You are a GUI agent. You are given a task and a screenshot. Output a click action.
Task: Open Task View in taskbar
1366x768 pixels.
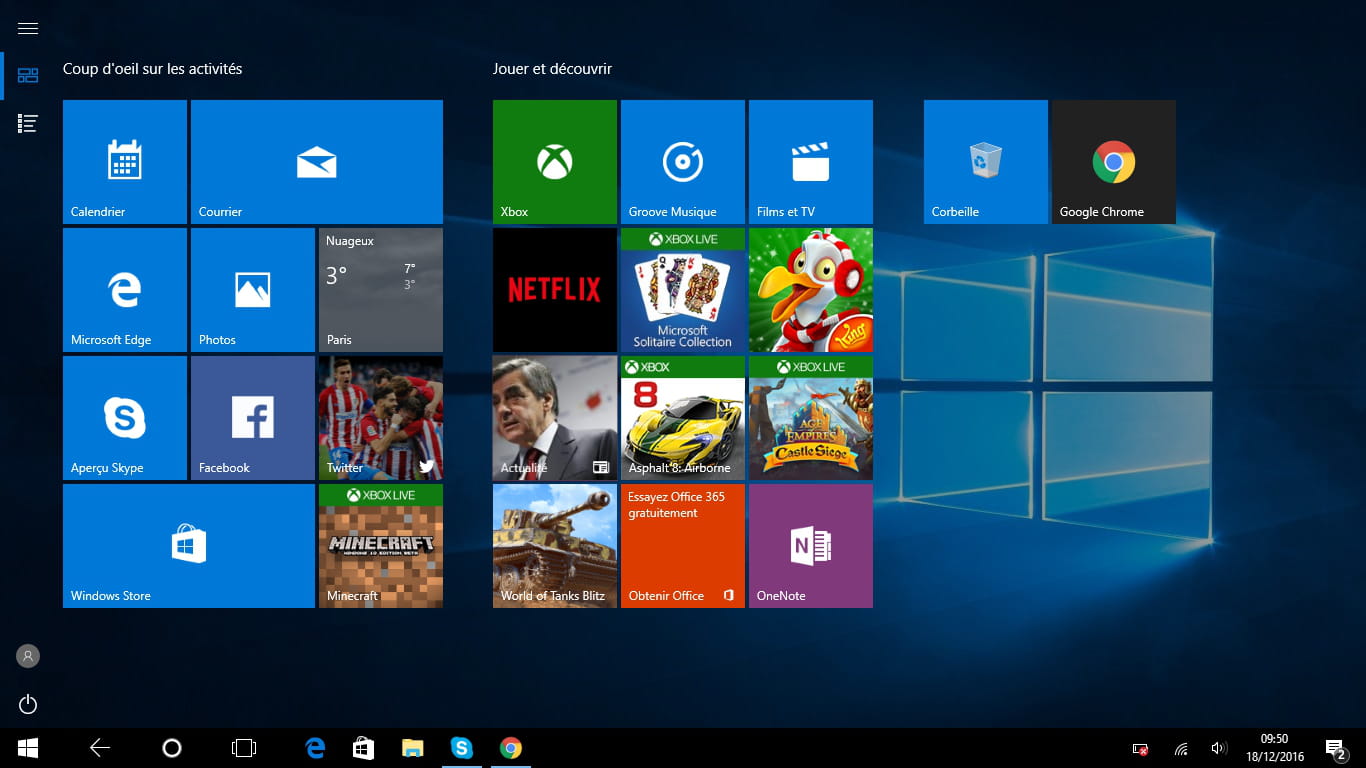[x=243, y=748]
